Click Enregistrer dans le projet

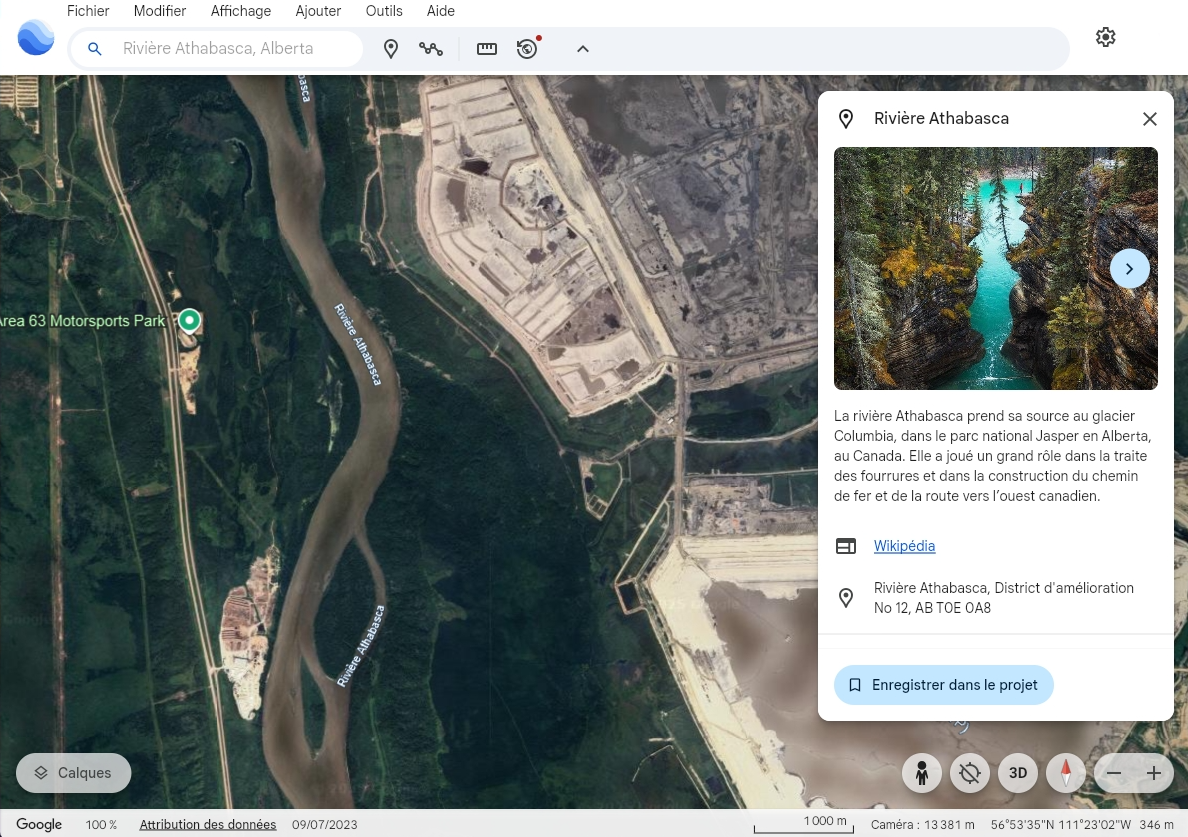coord(943,684)
